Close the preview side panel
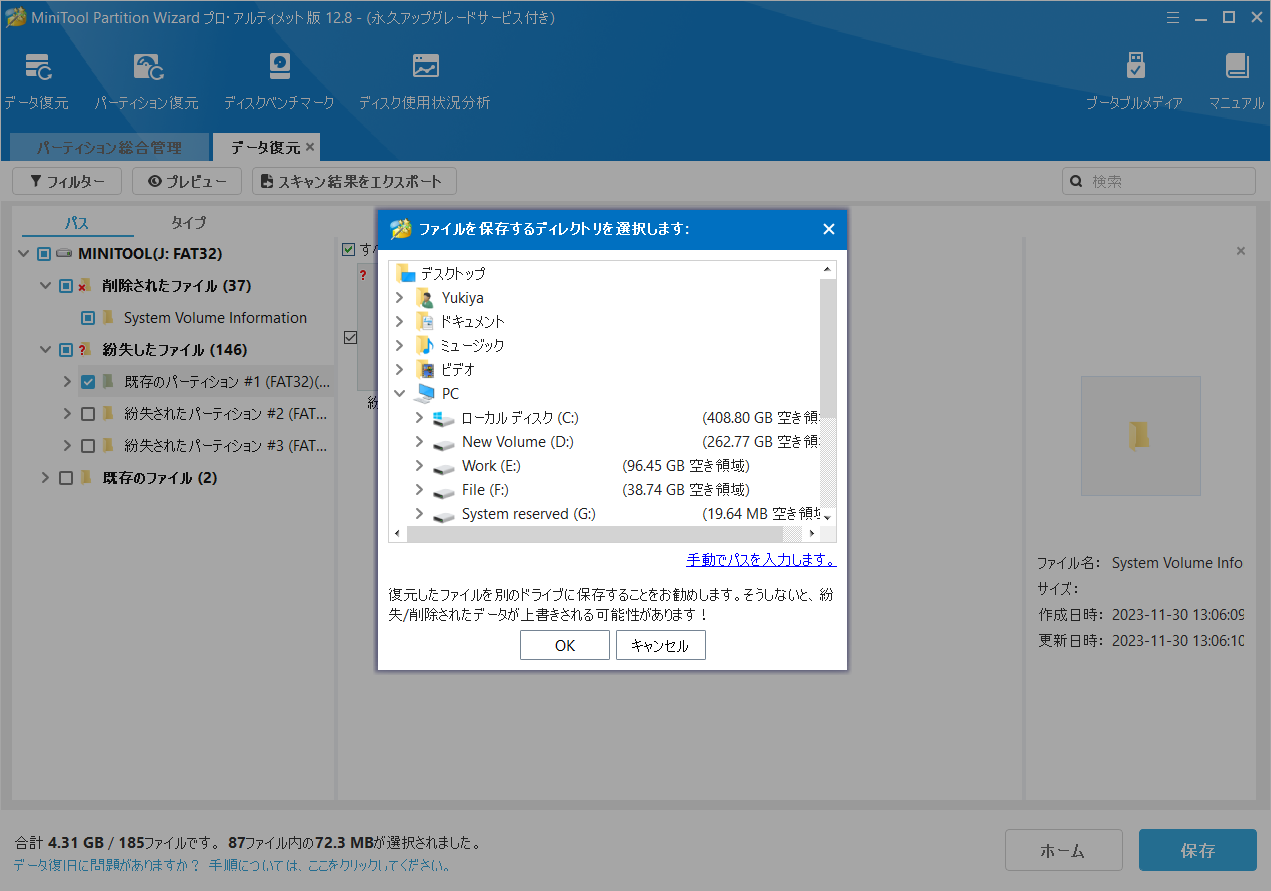Screen dimensions: 1271x891 (x=1241, y=251)
